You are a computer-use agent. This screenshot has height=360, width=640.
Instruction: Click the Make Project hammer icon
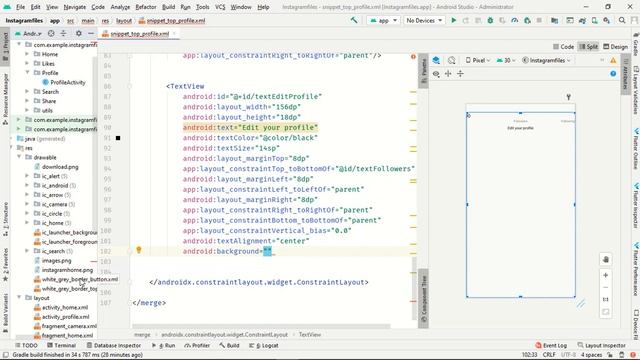click(354, 20)
